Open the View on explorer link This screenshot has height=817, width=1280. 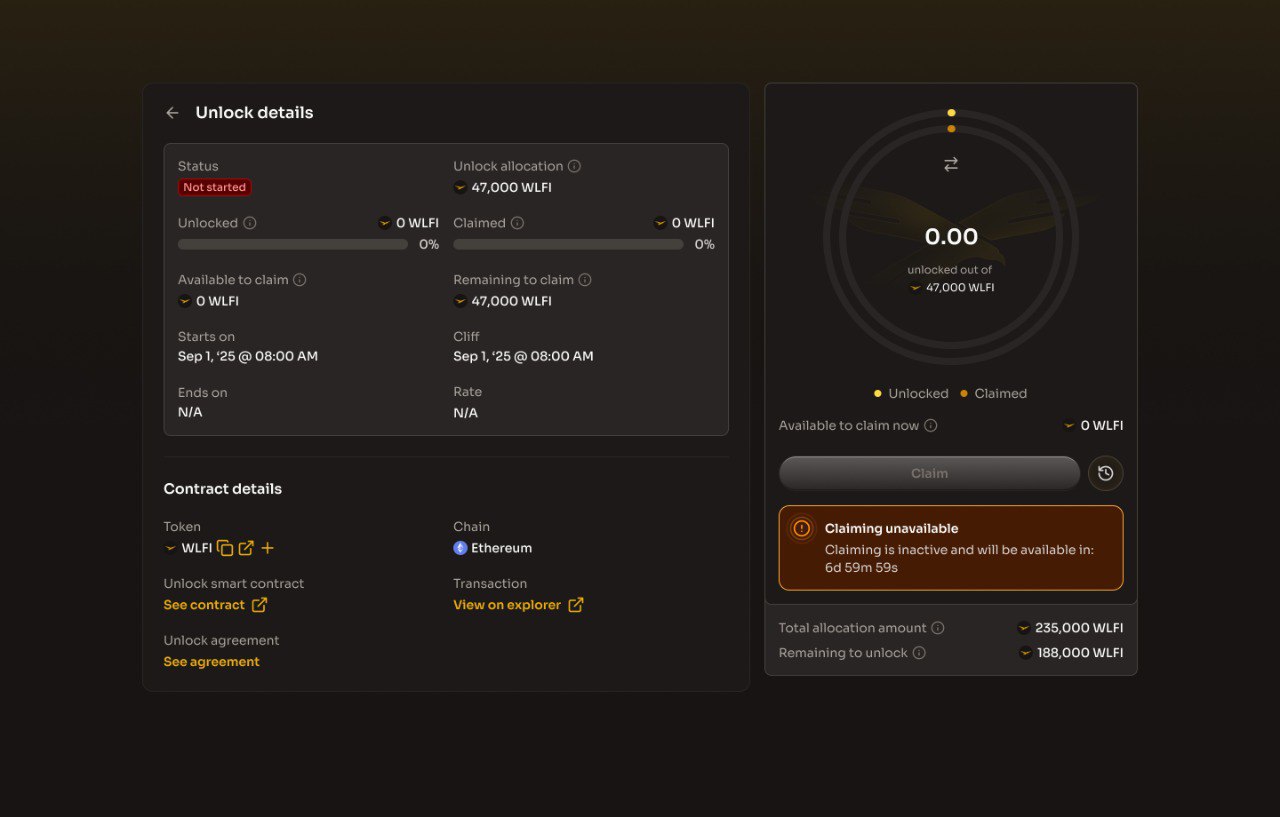pos(517,605)
